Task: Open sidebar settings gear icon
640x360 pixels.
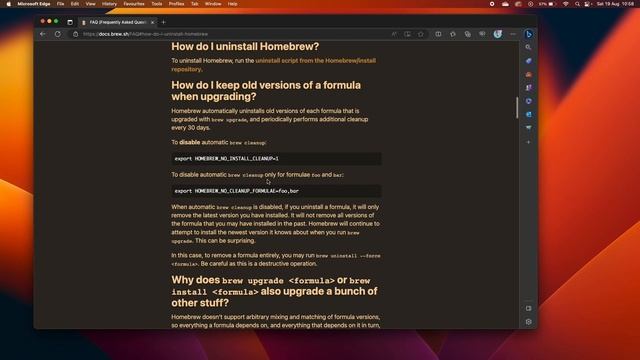Action: [x=528, y=322]
